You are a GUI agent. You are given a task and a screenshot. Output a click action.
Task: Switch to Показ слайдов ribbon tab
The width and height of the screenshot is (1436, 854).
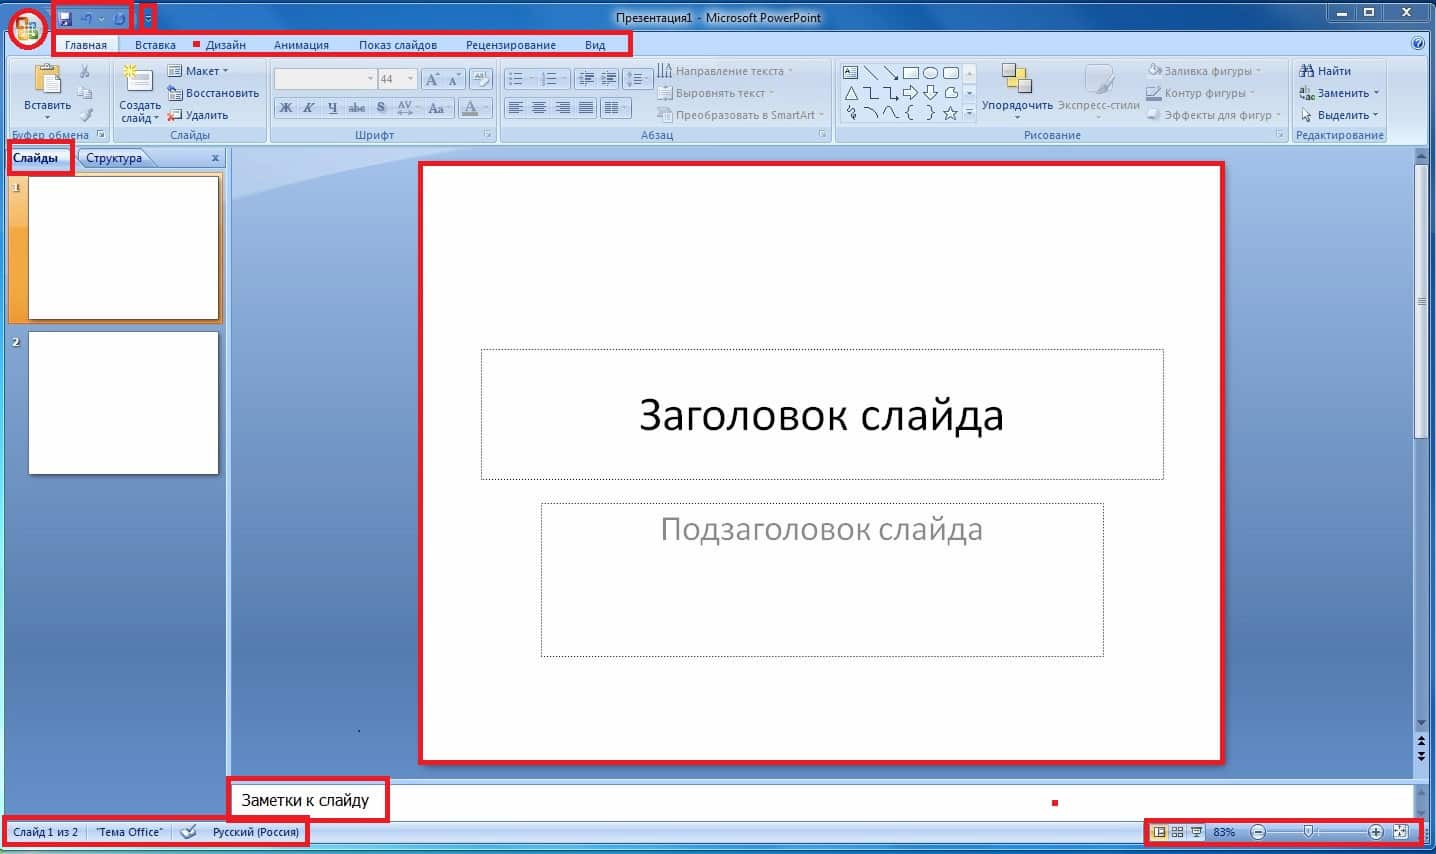(x=398, y=45)
